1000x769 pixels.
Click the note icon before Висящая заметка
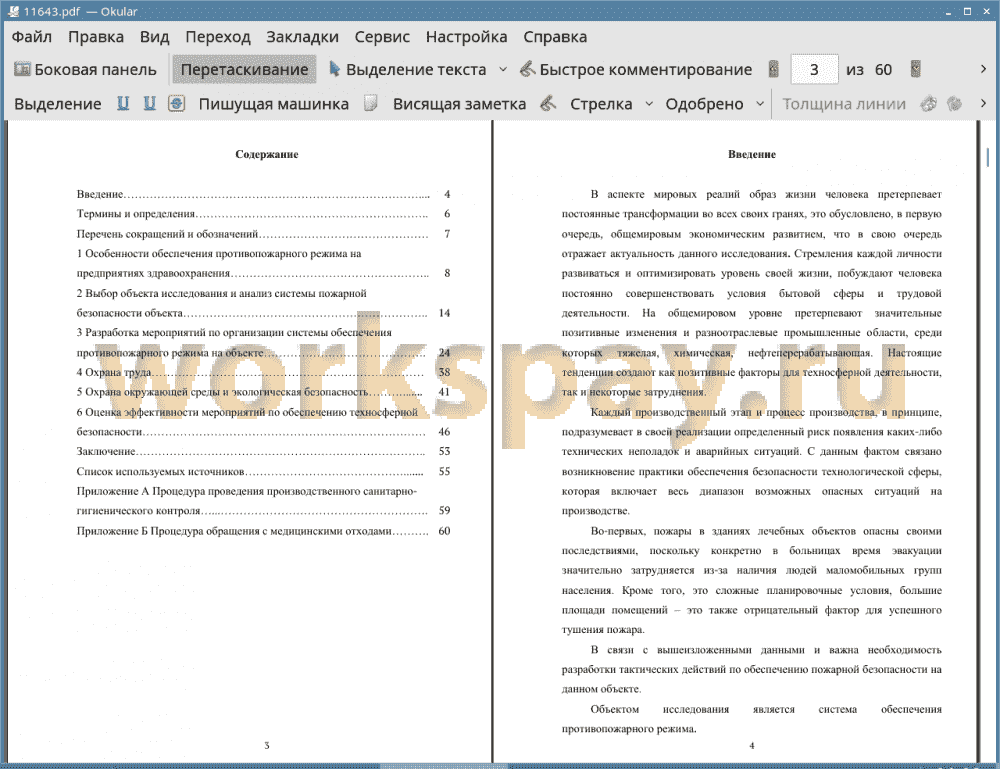(371, 103)
